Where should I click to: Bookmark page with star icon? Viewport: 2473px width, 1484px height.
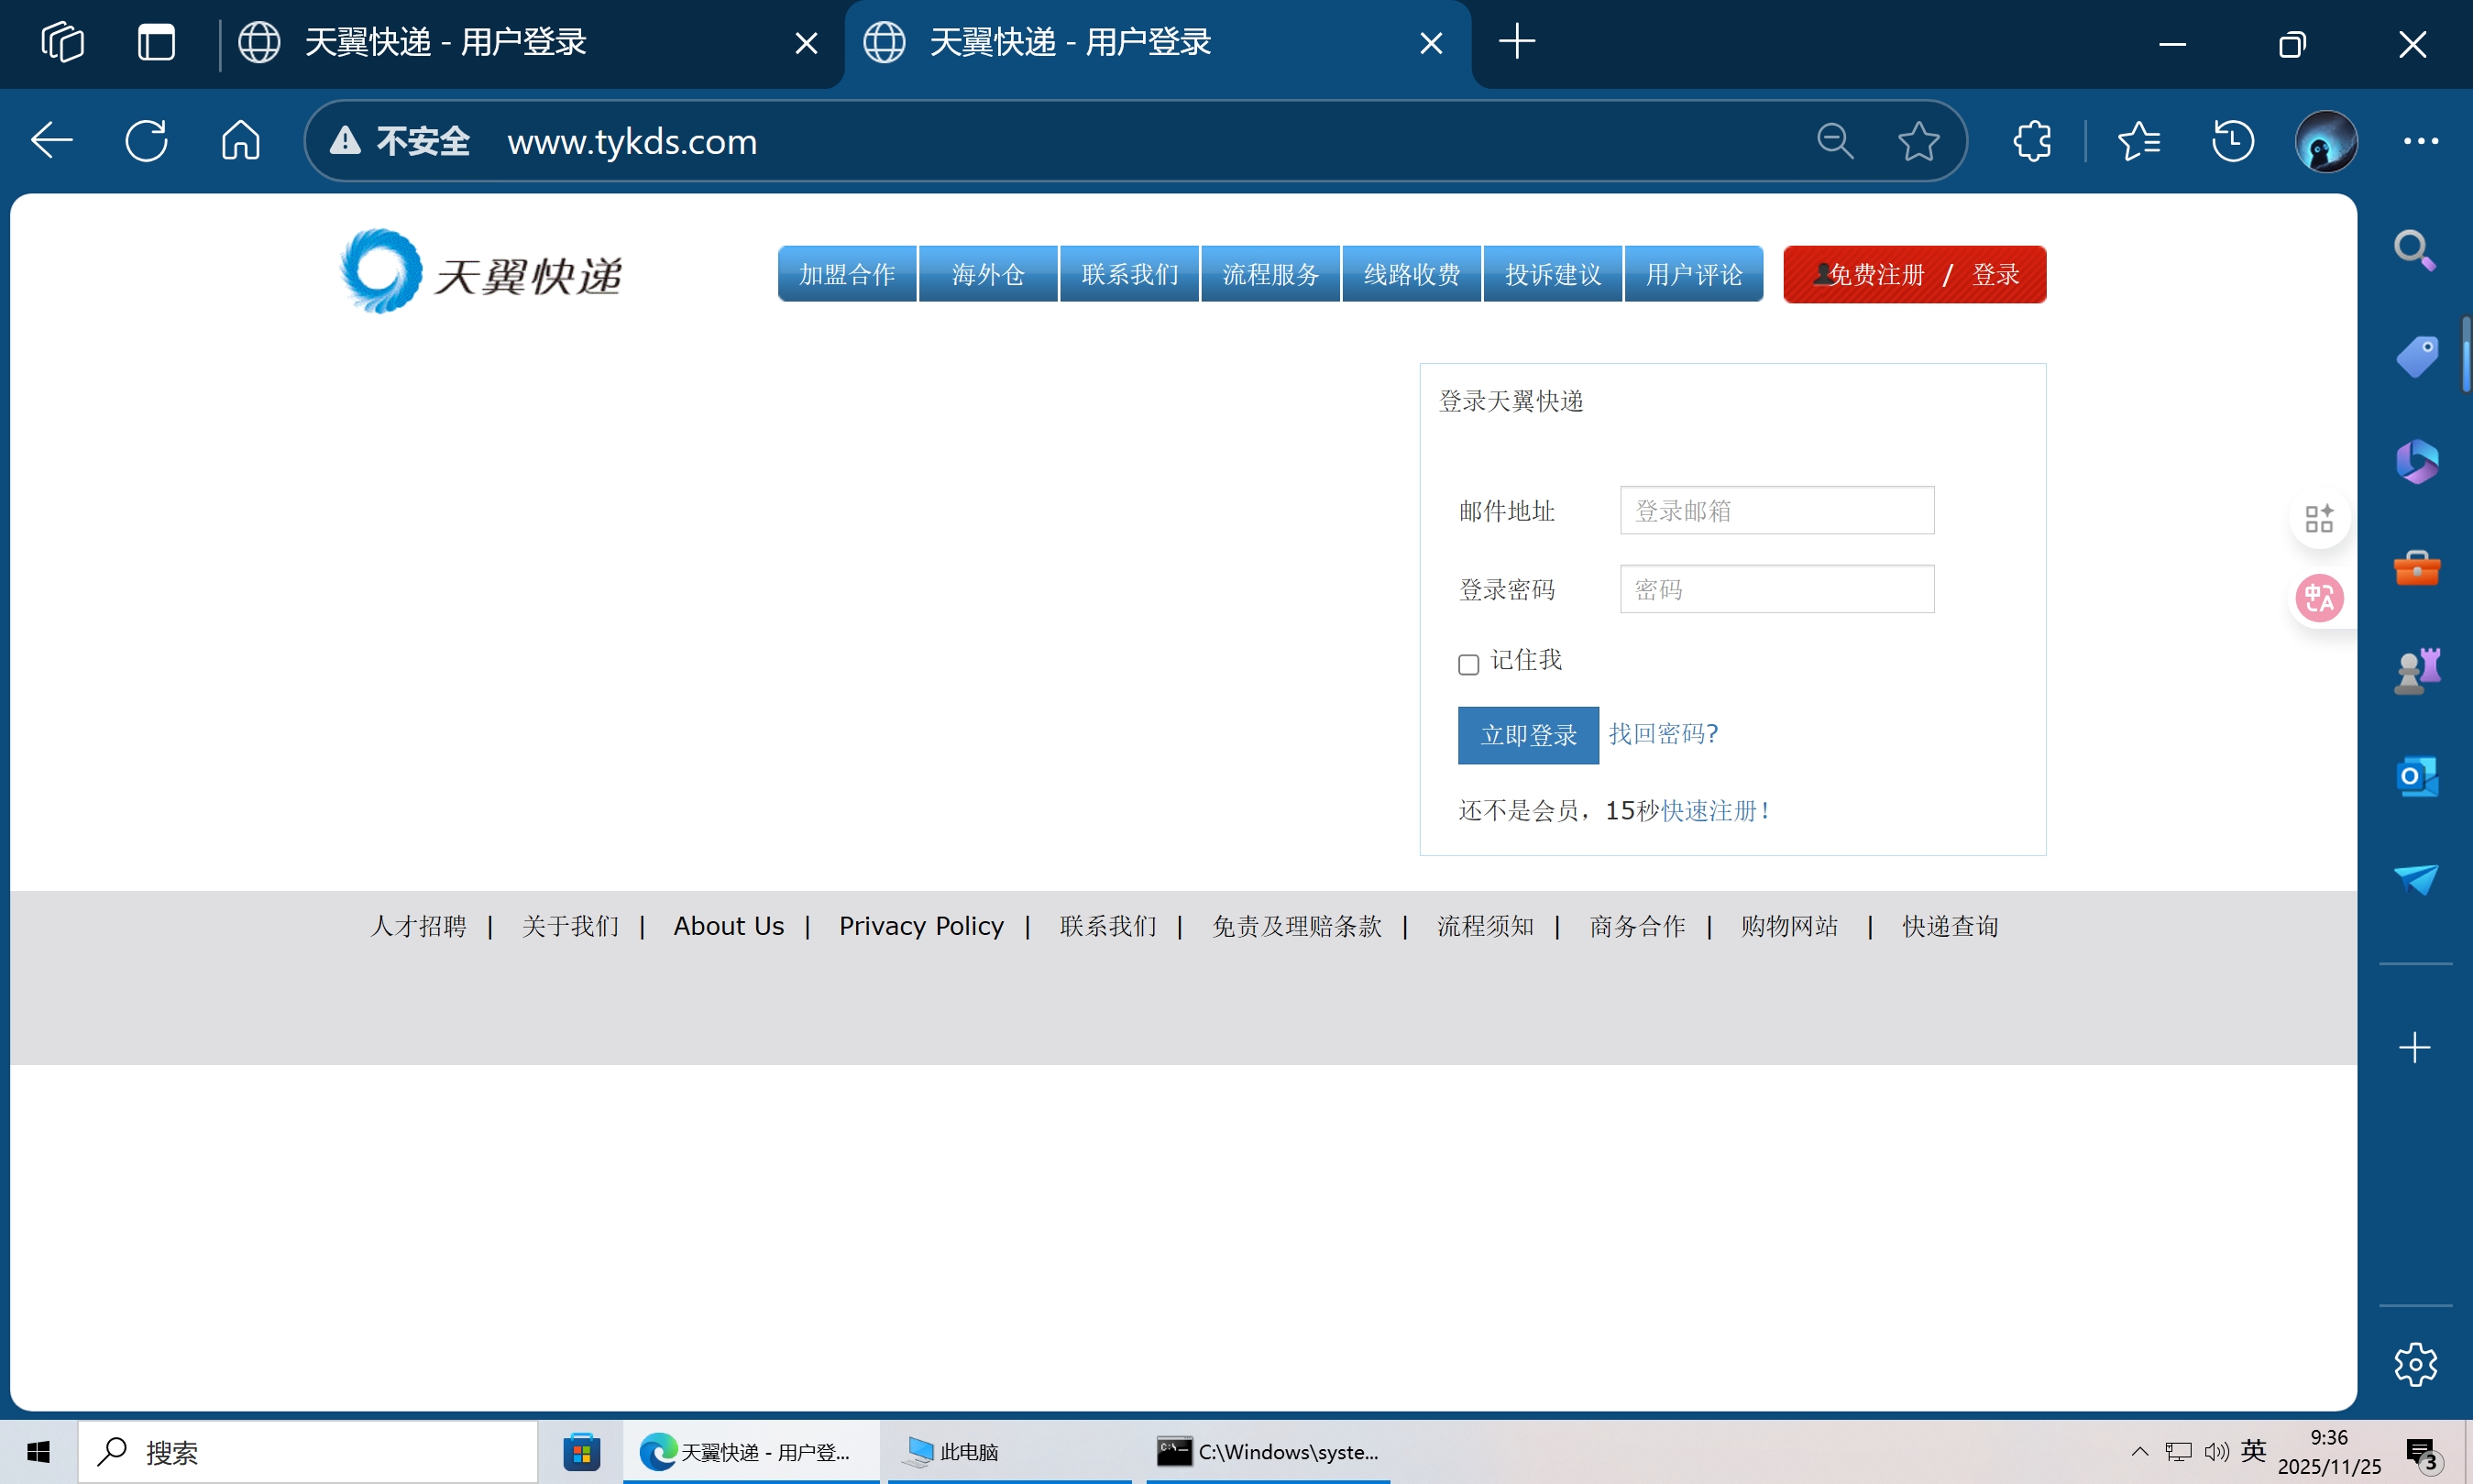pyautogui.click(x=1918, y=141)
